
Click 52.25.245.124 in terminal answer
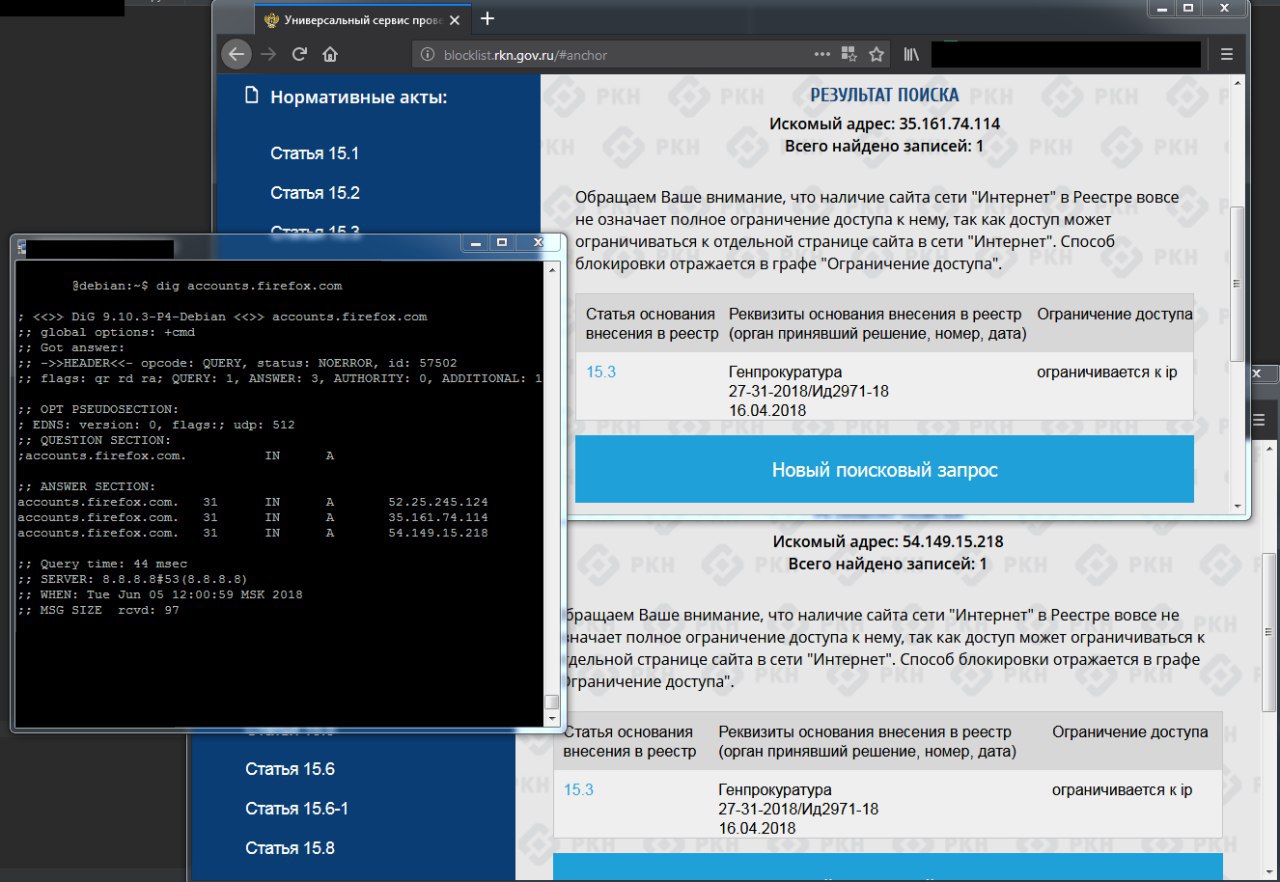pyautogui.click(x=438, y=502)
